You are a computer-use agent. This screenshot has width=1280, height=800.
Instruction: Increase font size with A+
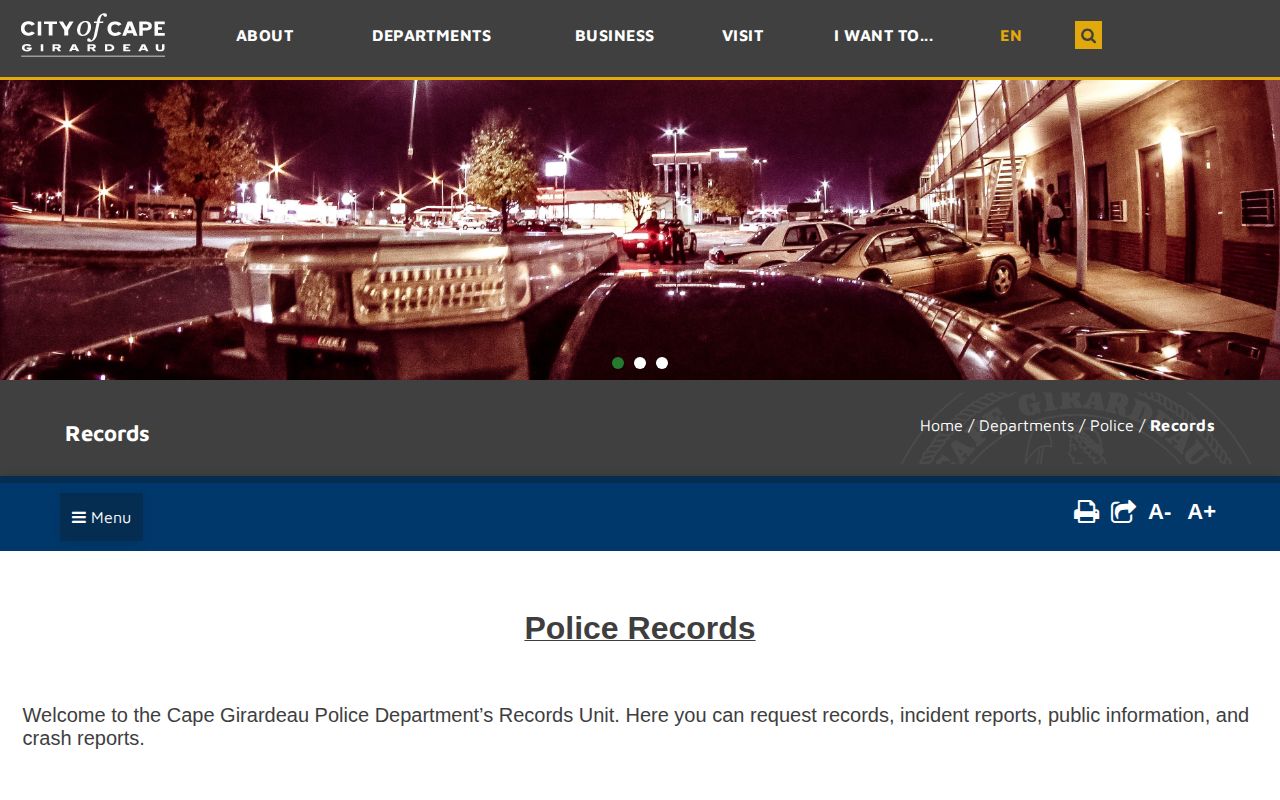tap(1201, 512)
